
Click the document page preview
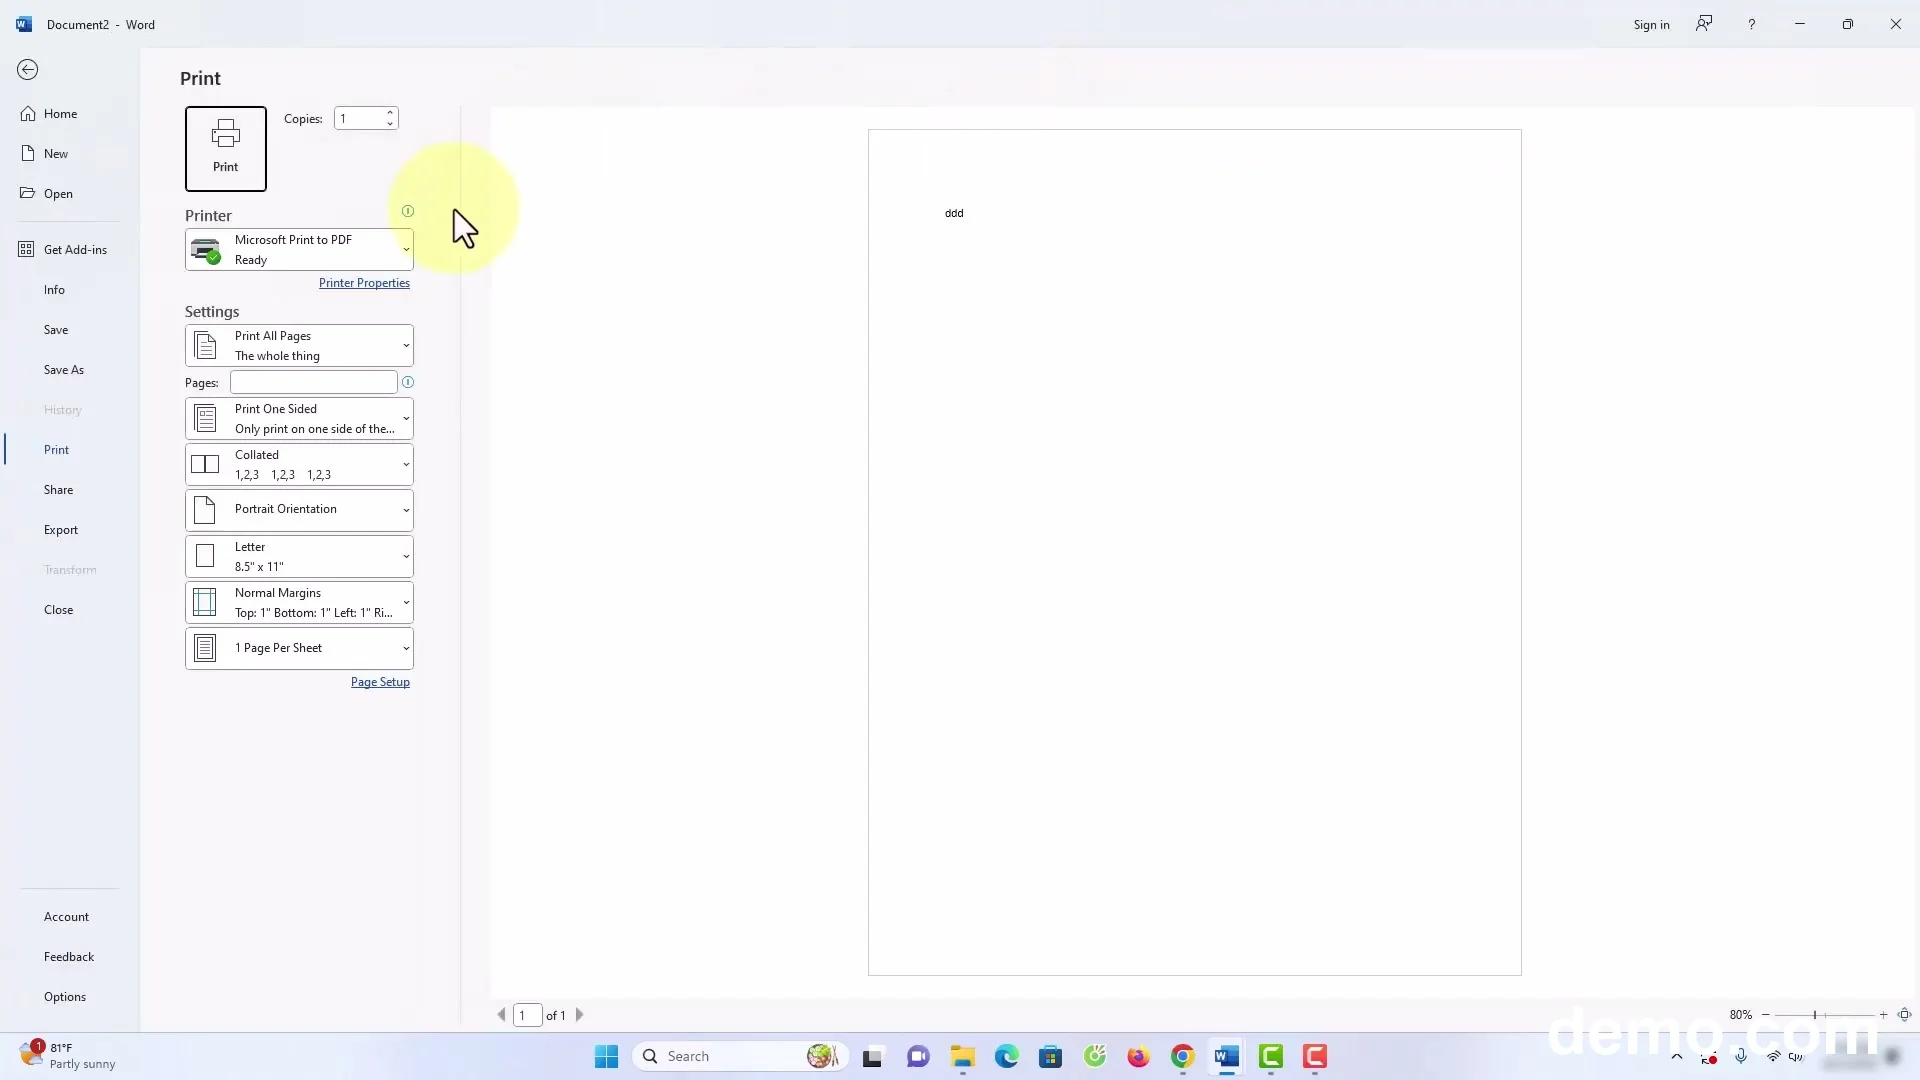pyautogui.click(x=1195, y=552)
